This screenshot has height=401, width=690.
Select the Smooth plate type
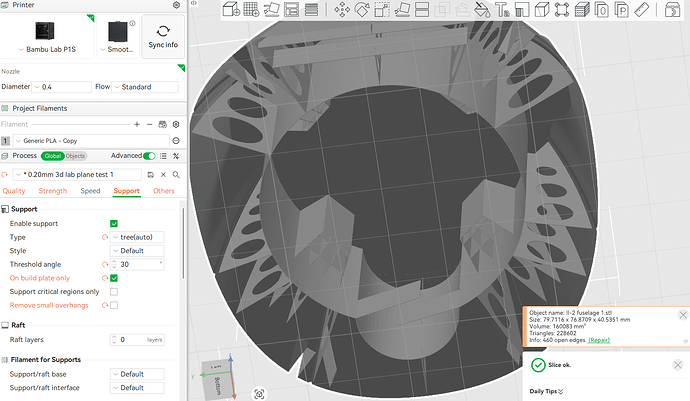pyautogui.click(x=118, y=37)
